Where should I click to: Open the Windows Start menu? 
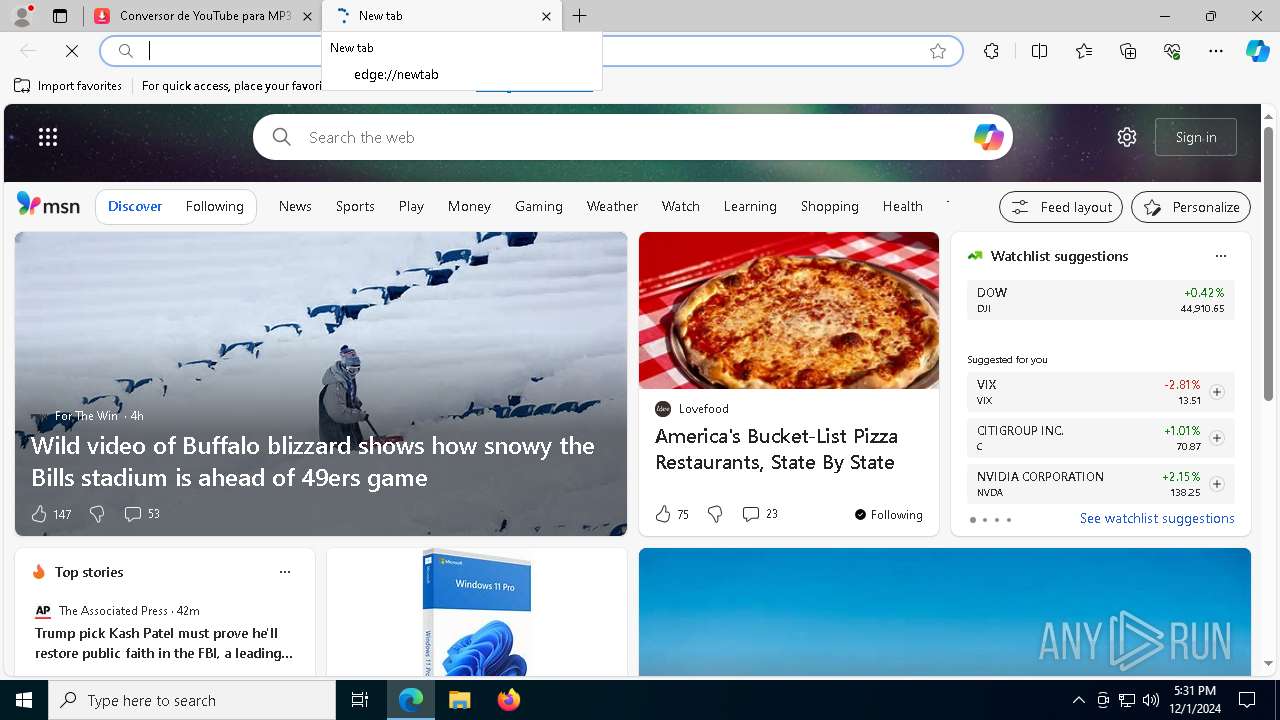[24, 700]
